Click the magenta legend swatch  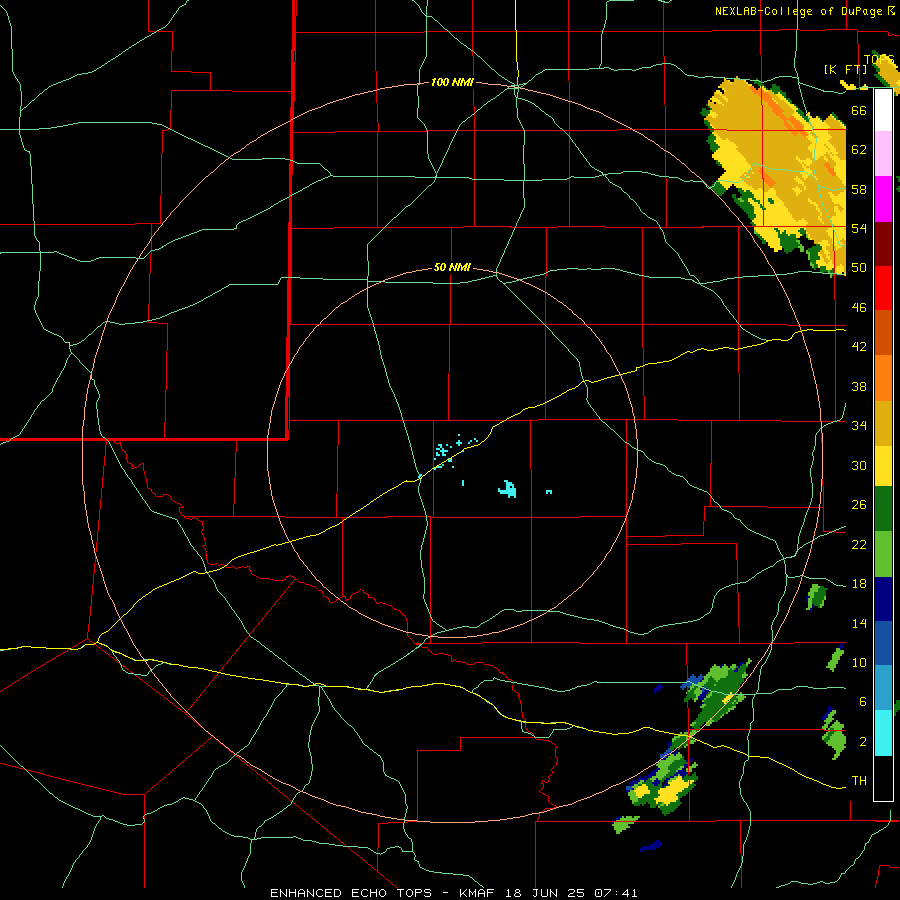[883, 199]
